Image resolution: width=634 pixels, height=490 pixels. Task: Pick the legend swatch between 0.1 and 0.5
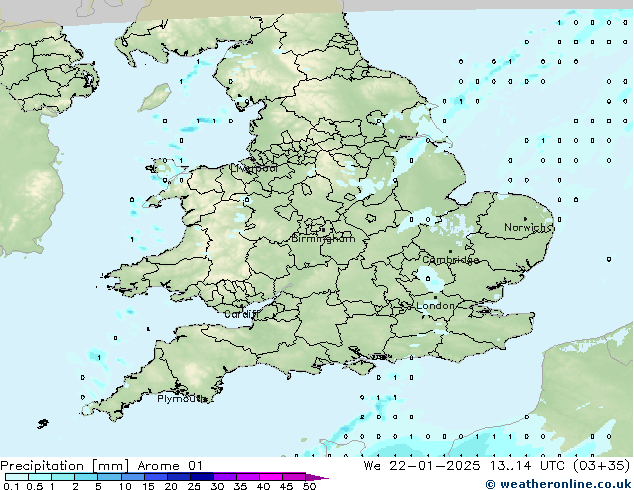click(x=17, y=477)
